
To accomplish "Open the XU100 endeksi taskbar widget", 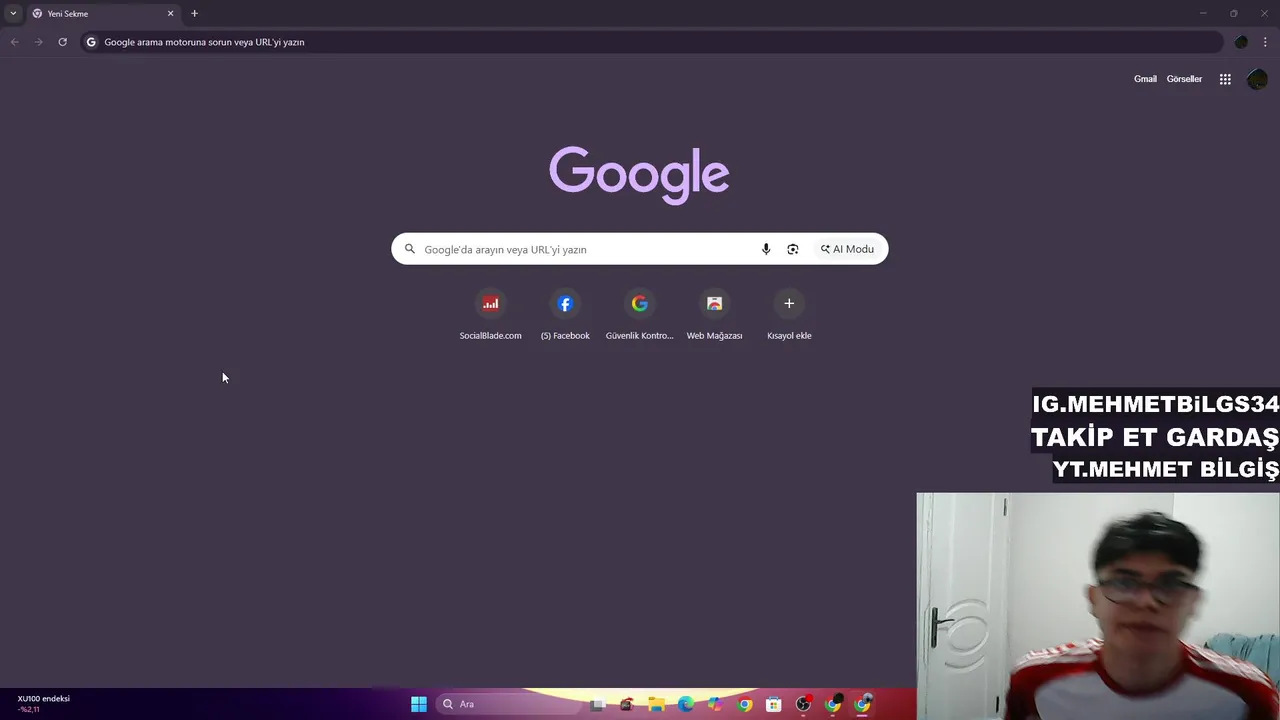I will [43, 704].
